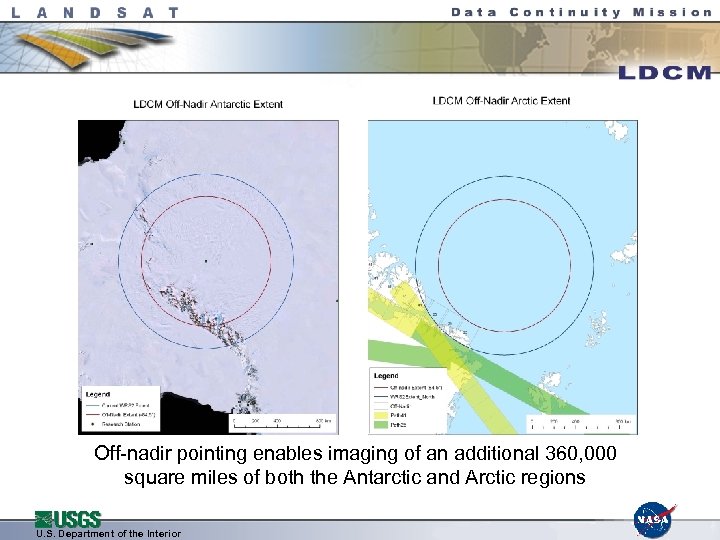Click the "Off-nadir pointing enables imaging" caption line
The height and width of the screenshot is (540, 720).
[355, 454]
